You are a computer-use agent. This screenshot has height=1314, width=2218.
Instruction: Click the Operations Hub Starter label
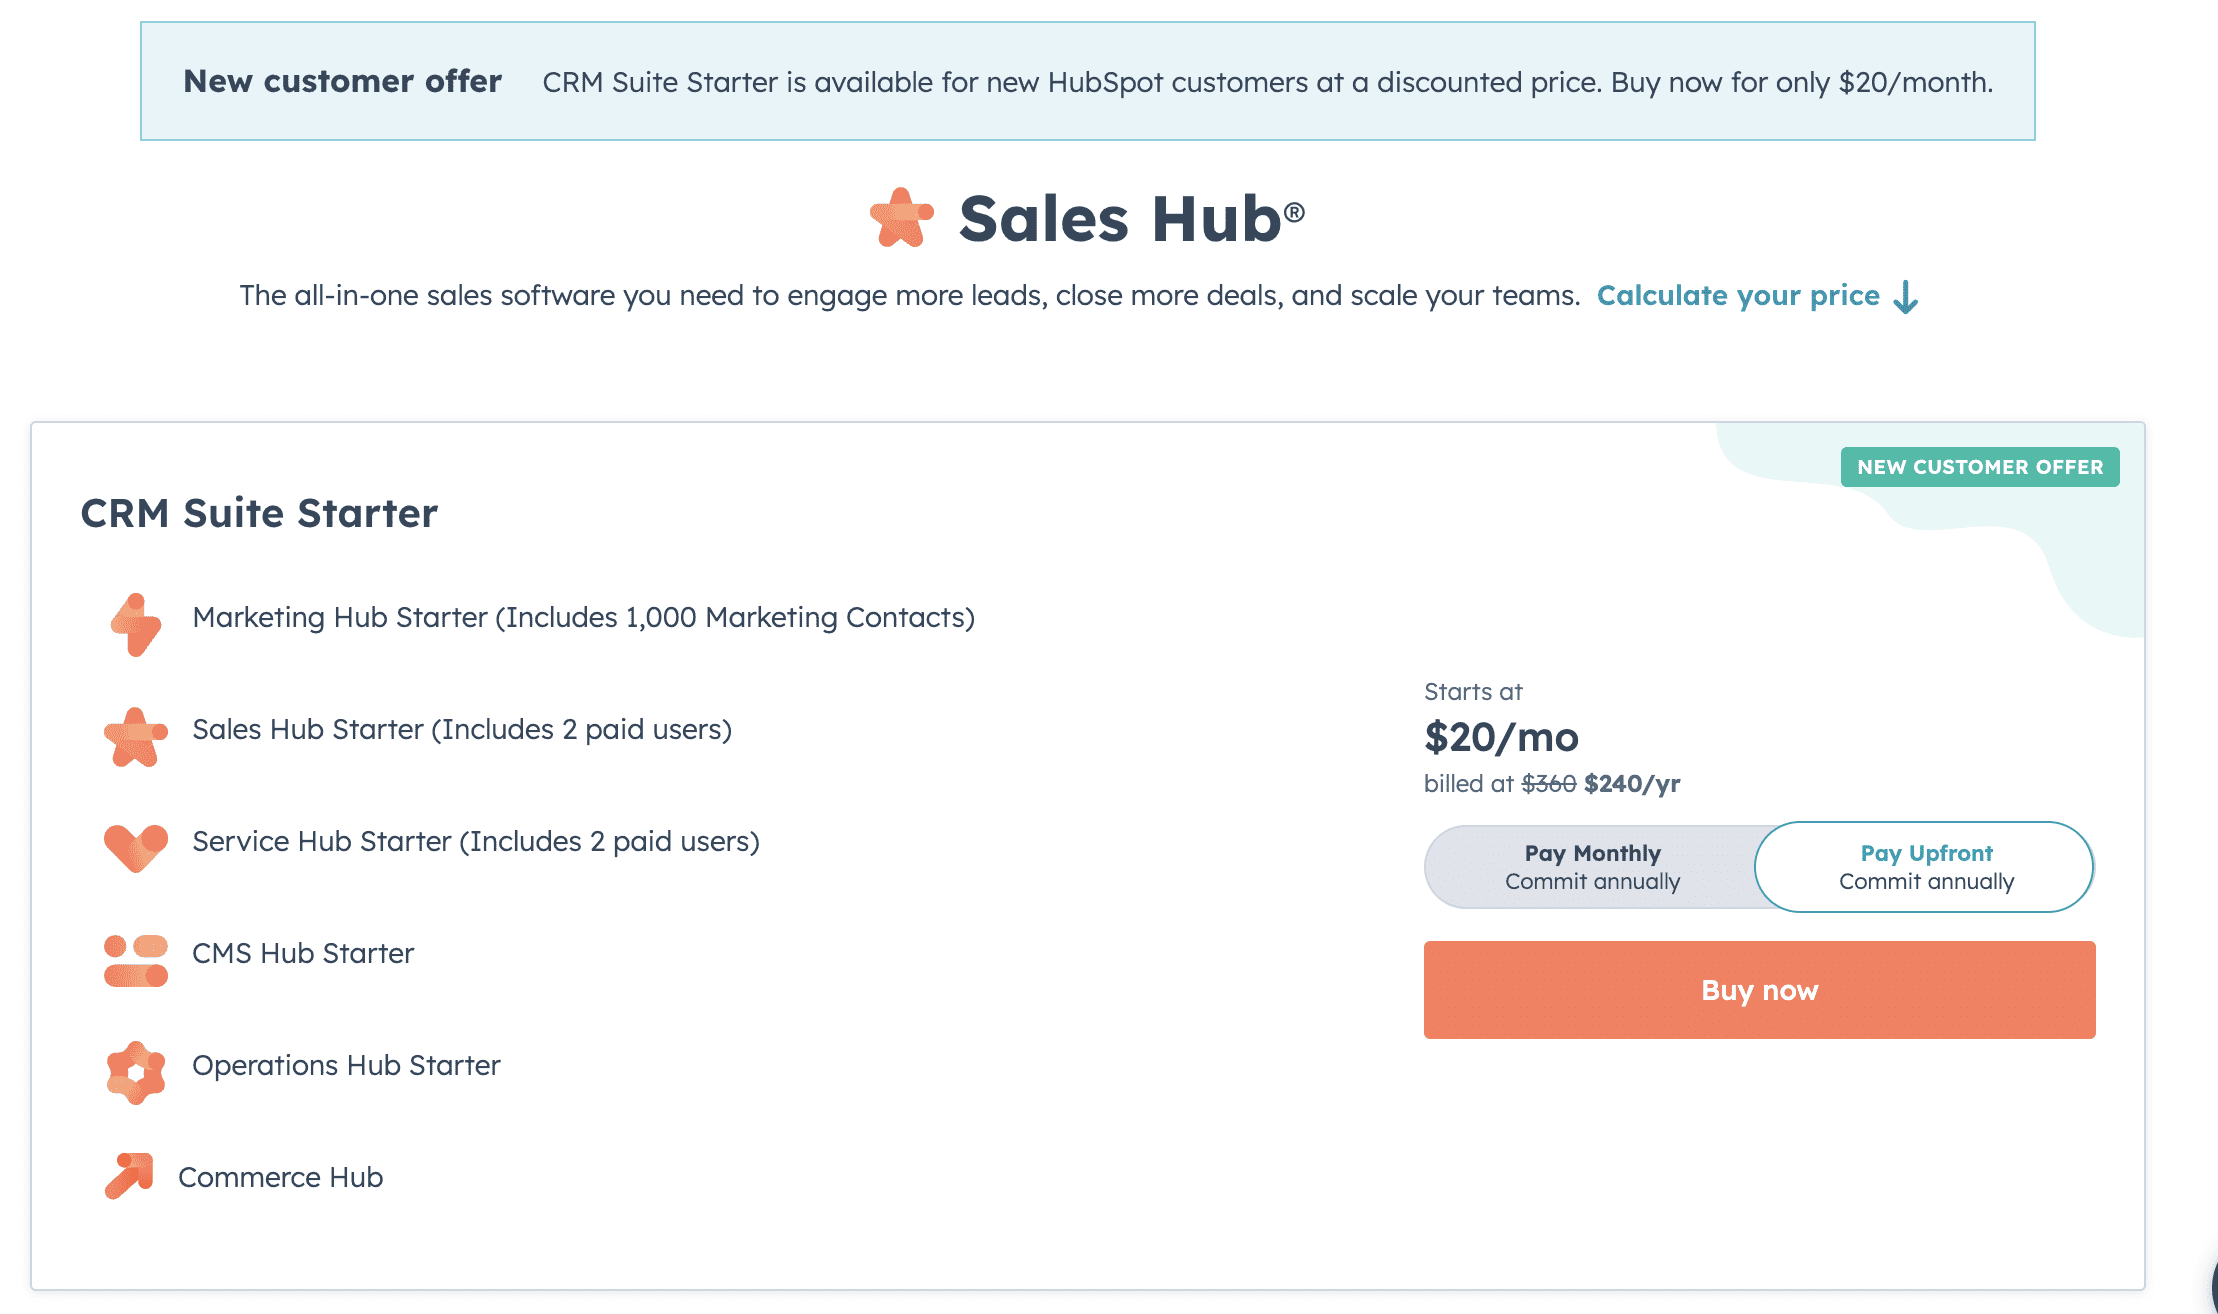(x=346, y=1065)
